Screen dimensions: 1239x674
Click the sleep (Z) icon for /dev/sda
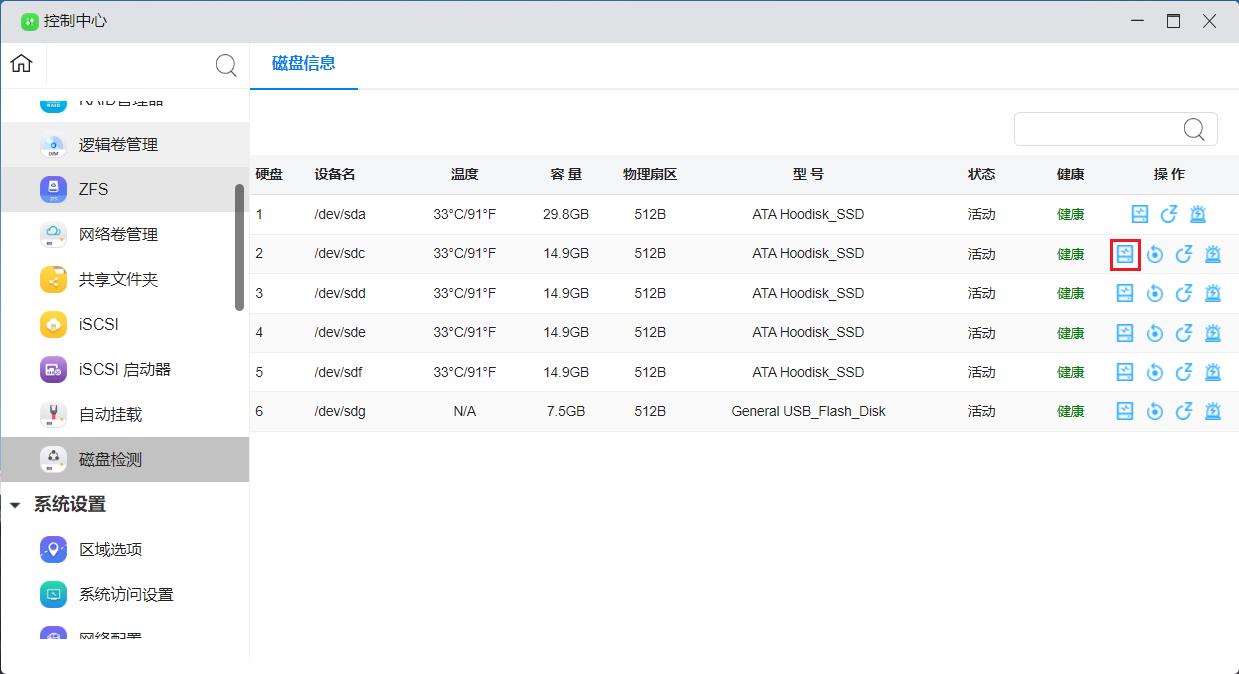click(1169, 214)
